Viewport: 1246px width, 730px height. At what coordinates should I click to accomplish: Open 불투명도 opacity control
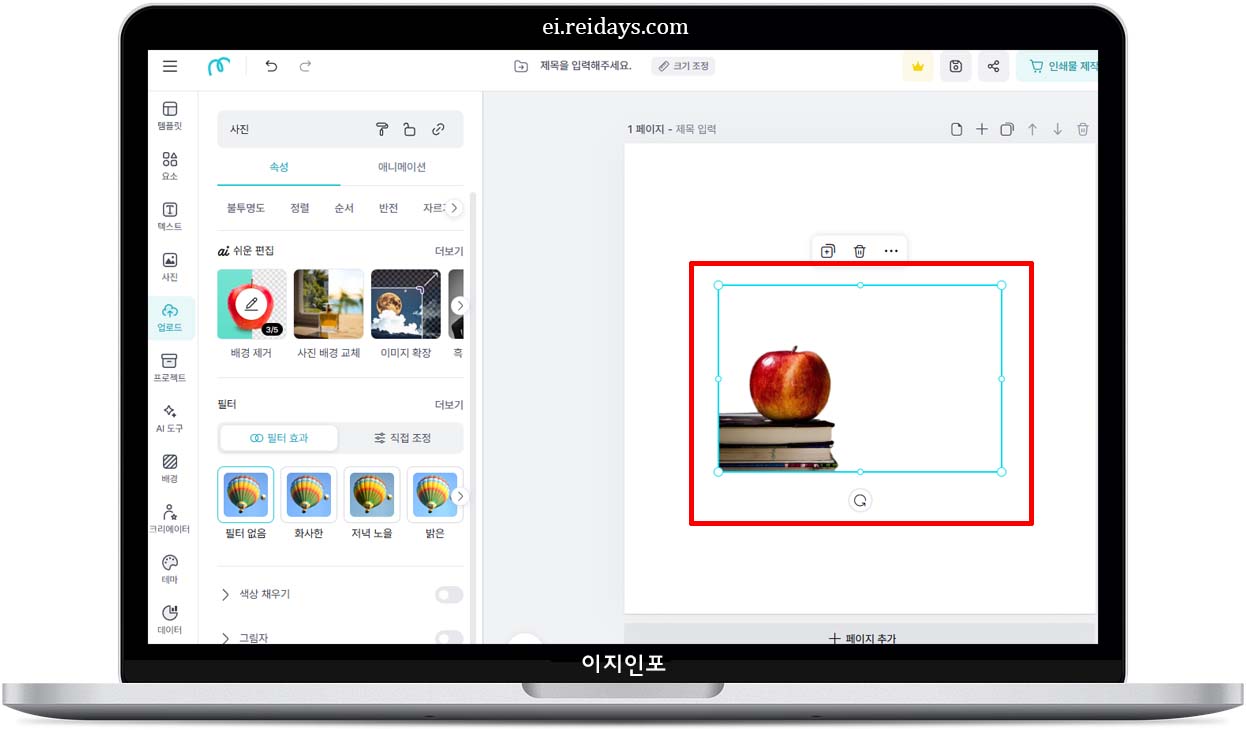[244, 208]
